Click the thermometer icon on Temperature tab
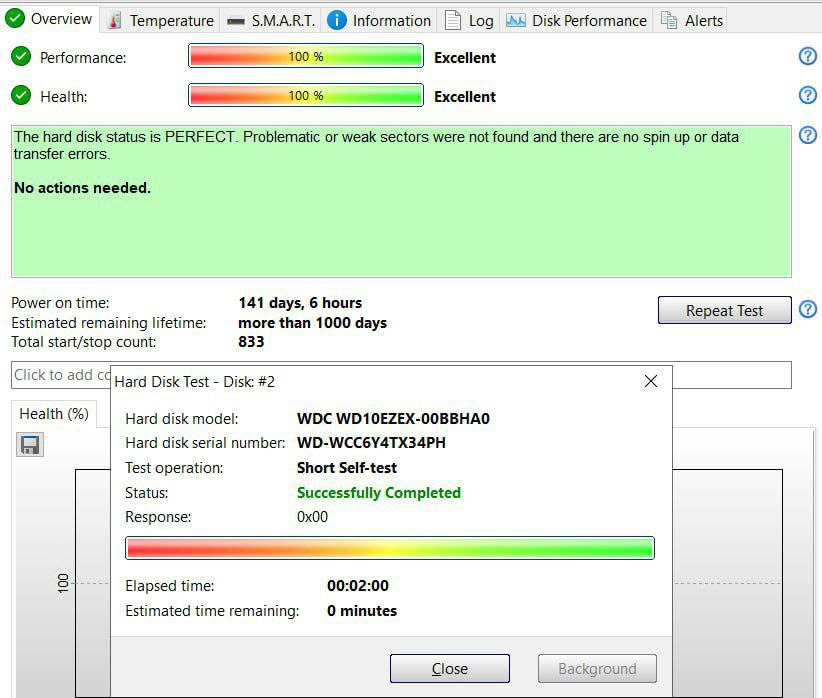822x698 pixels. coord(115,20)
